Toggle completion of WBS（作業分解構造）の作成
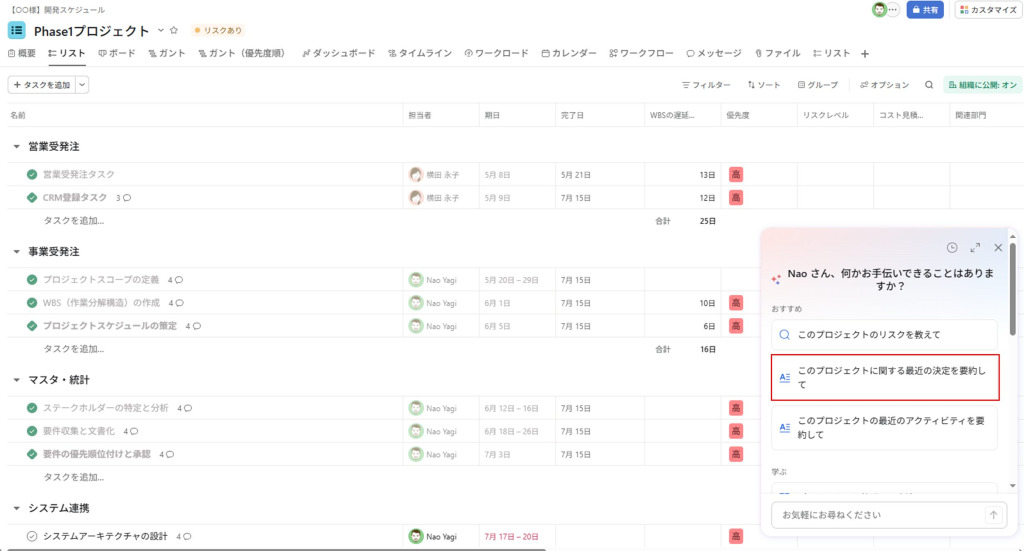The image size is (1024, 551). click(32, 303)
